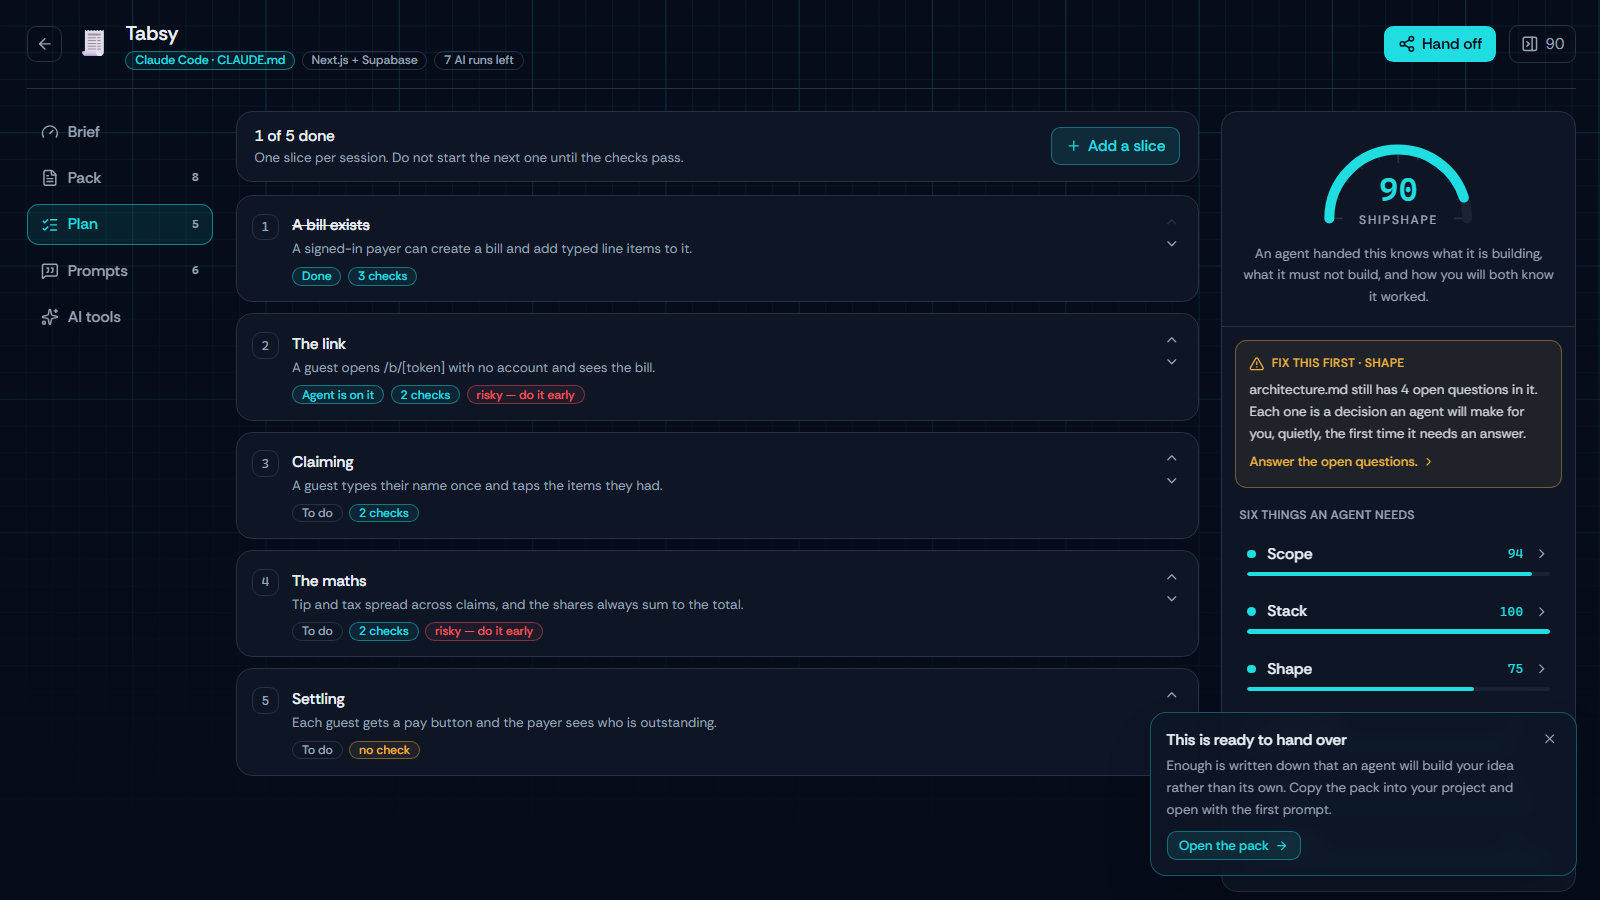Click the 'Done' status tag
Screen dimensions: 1600x900
[316, 276]
